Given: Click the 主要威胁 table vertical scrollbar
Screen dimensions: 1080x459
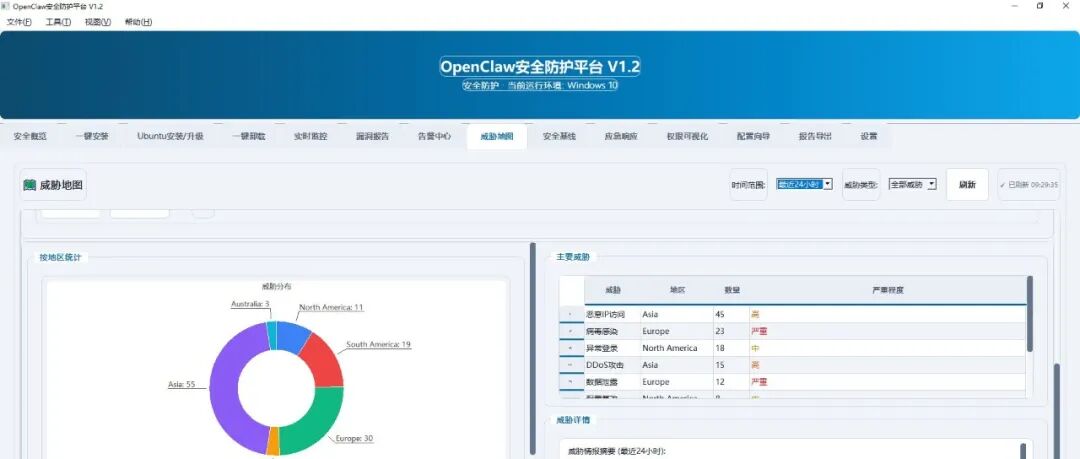Looking at the screenshot, I should (x=1030, y=314).
